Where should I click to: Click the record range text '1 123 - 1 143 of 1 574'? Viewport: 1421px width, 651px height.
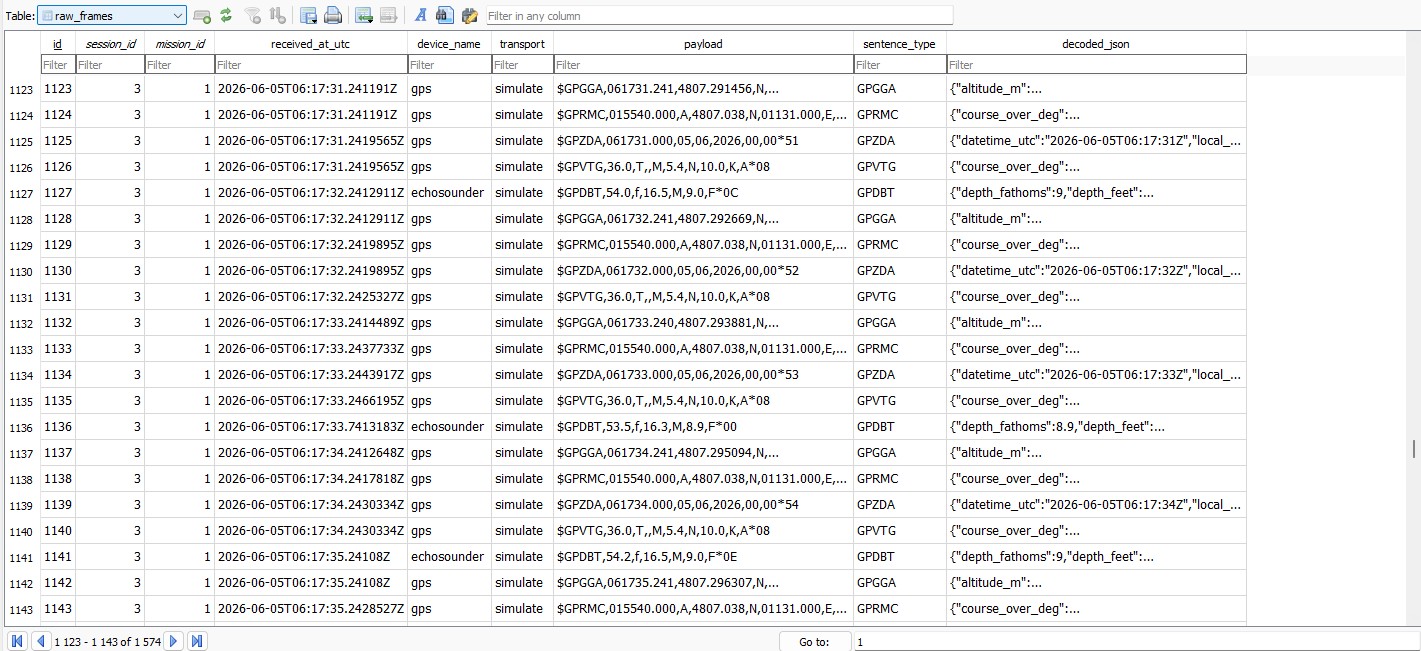[x=107, y=641]
